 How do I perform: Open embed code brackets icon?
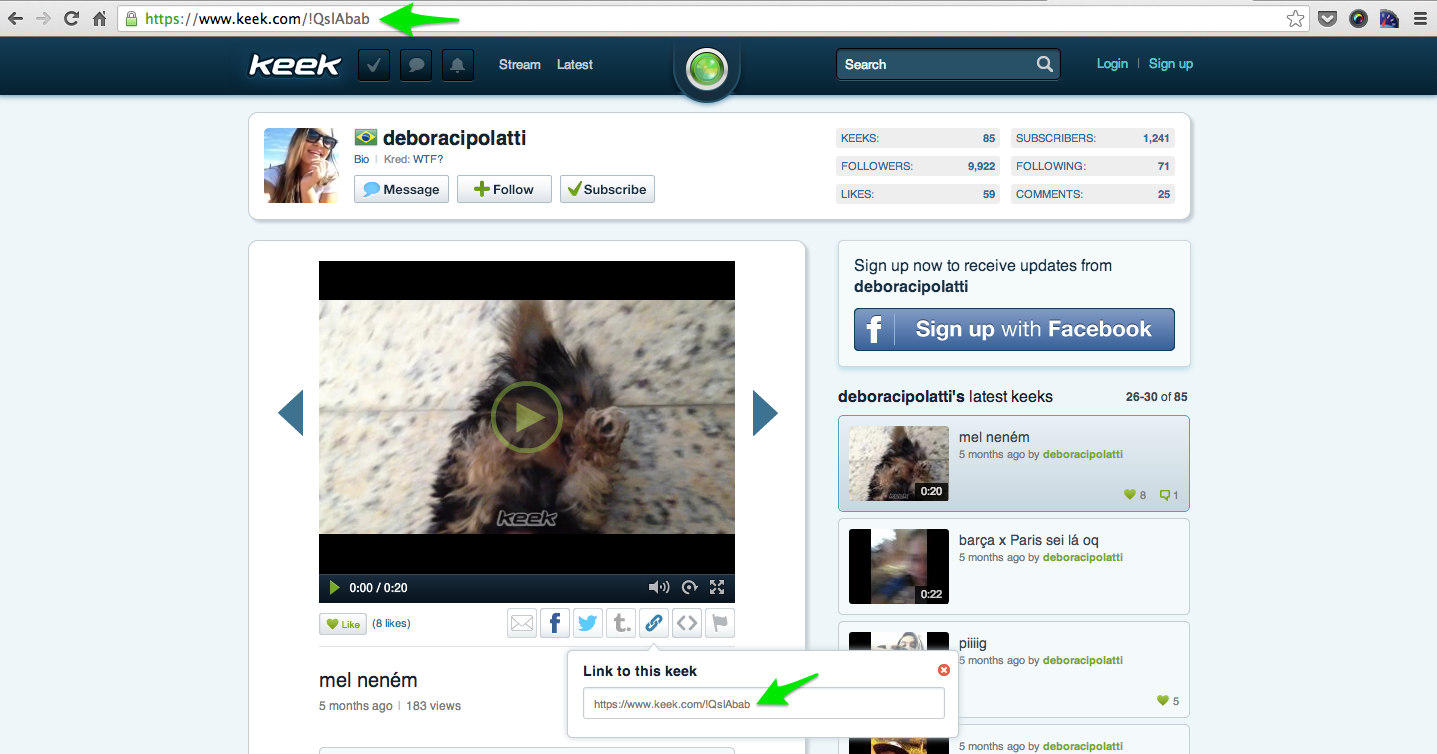[x=686, y=624]
